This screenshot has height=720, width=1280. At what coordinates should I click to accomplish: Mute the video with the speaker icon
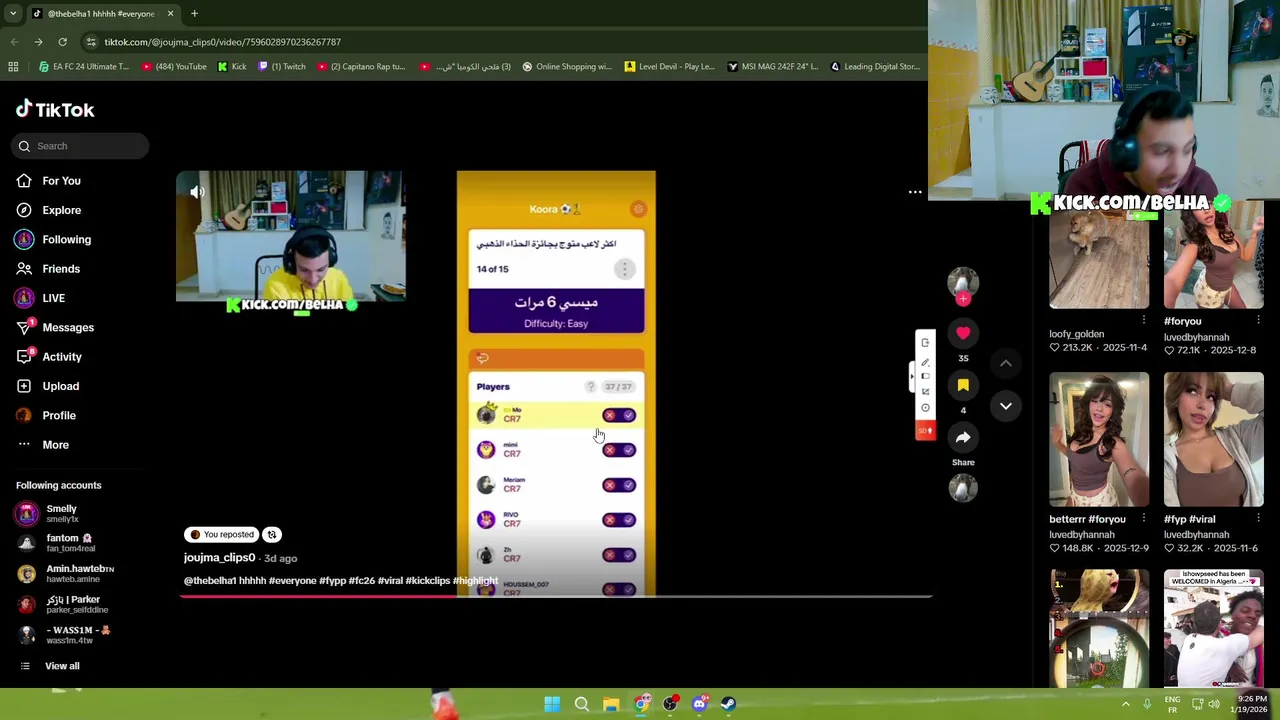tap(197, 192)
